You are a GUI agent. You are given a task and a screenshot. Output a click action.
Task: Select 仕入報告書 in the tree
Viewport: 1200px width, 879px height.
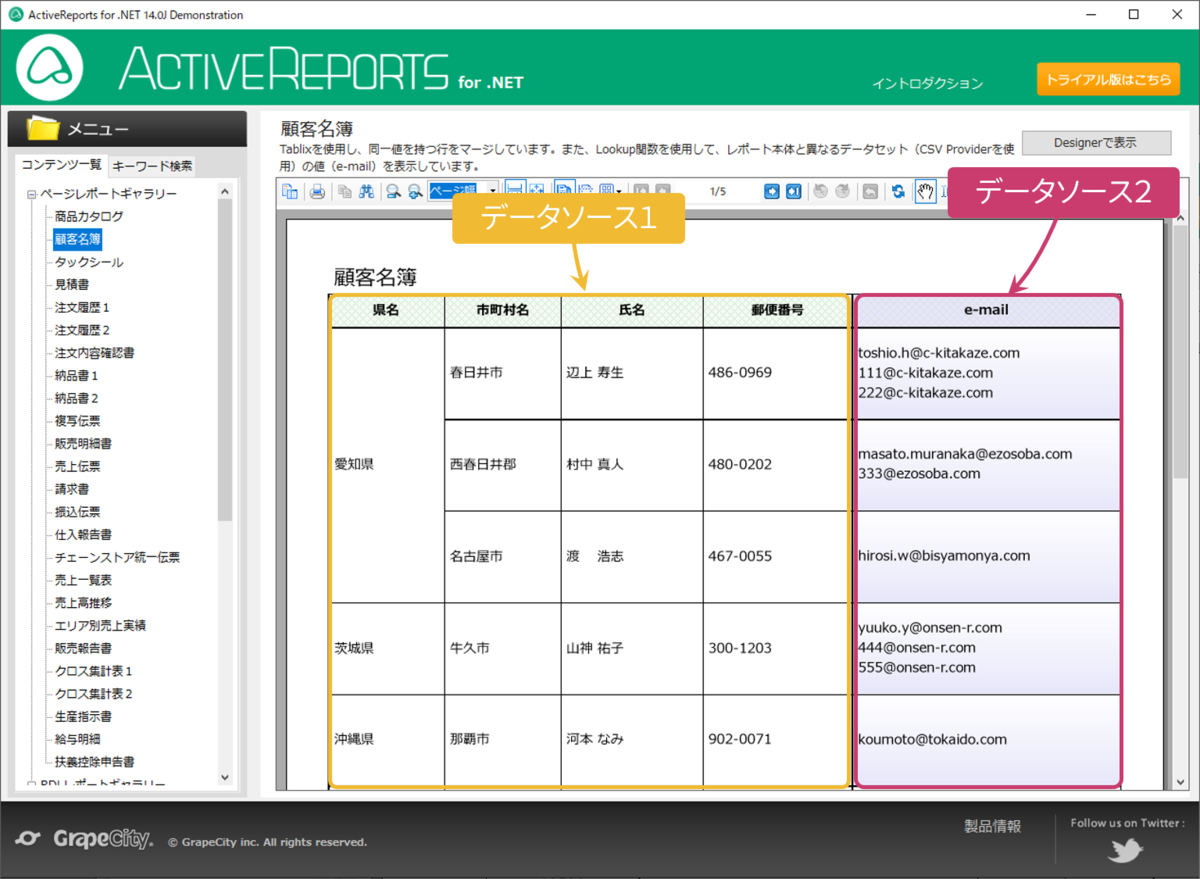(83, 535)
